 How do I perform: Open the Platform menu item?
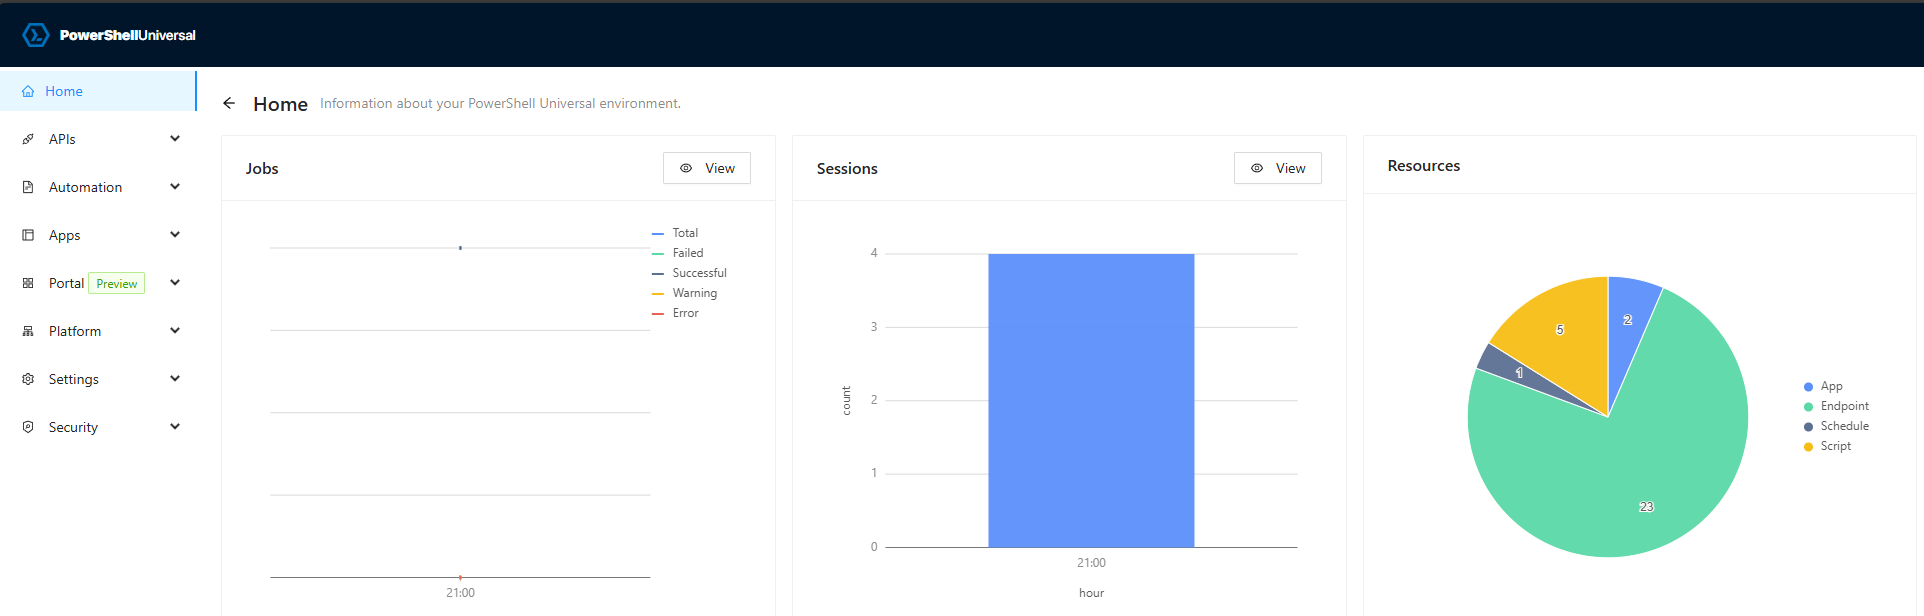75,331
